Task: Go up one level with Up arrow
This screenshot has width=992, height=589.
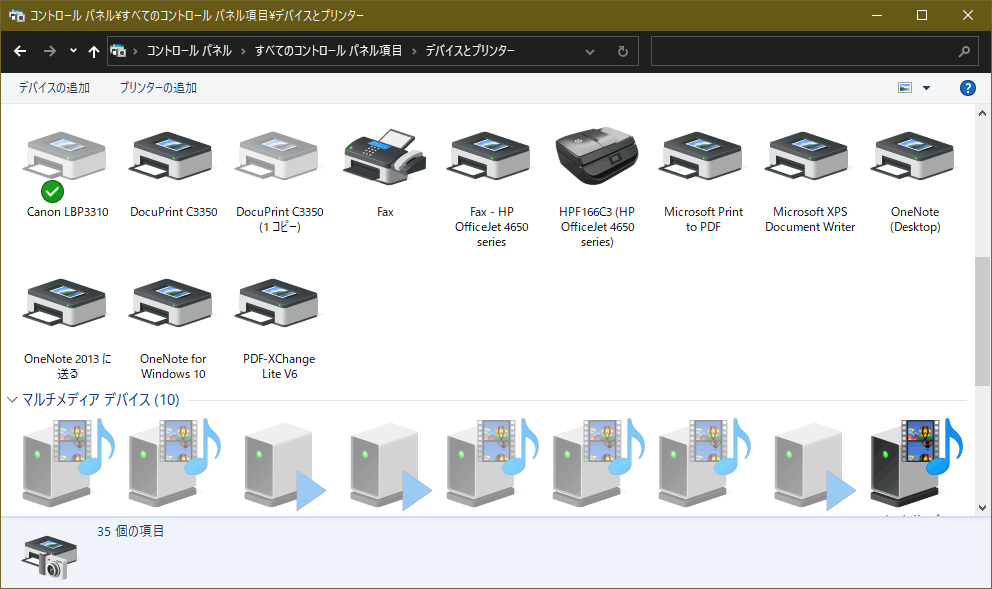Action: click(x=94, y=51)
